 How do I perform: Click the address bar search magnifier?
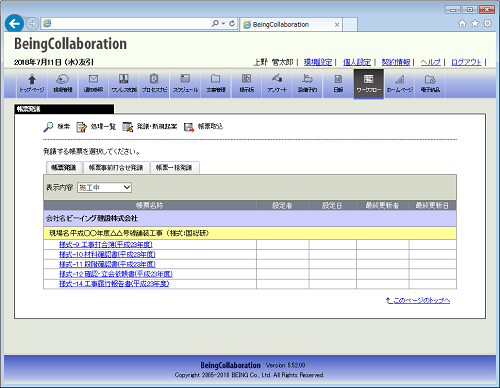(215, 23)
